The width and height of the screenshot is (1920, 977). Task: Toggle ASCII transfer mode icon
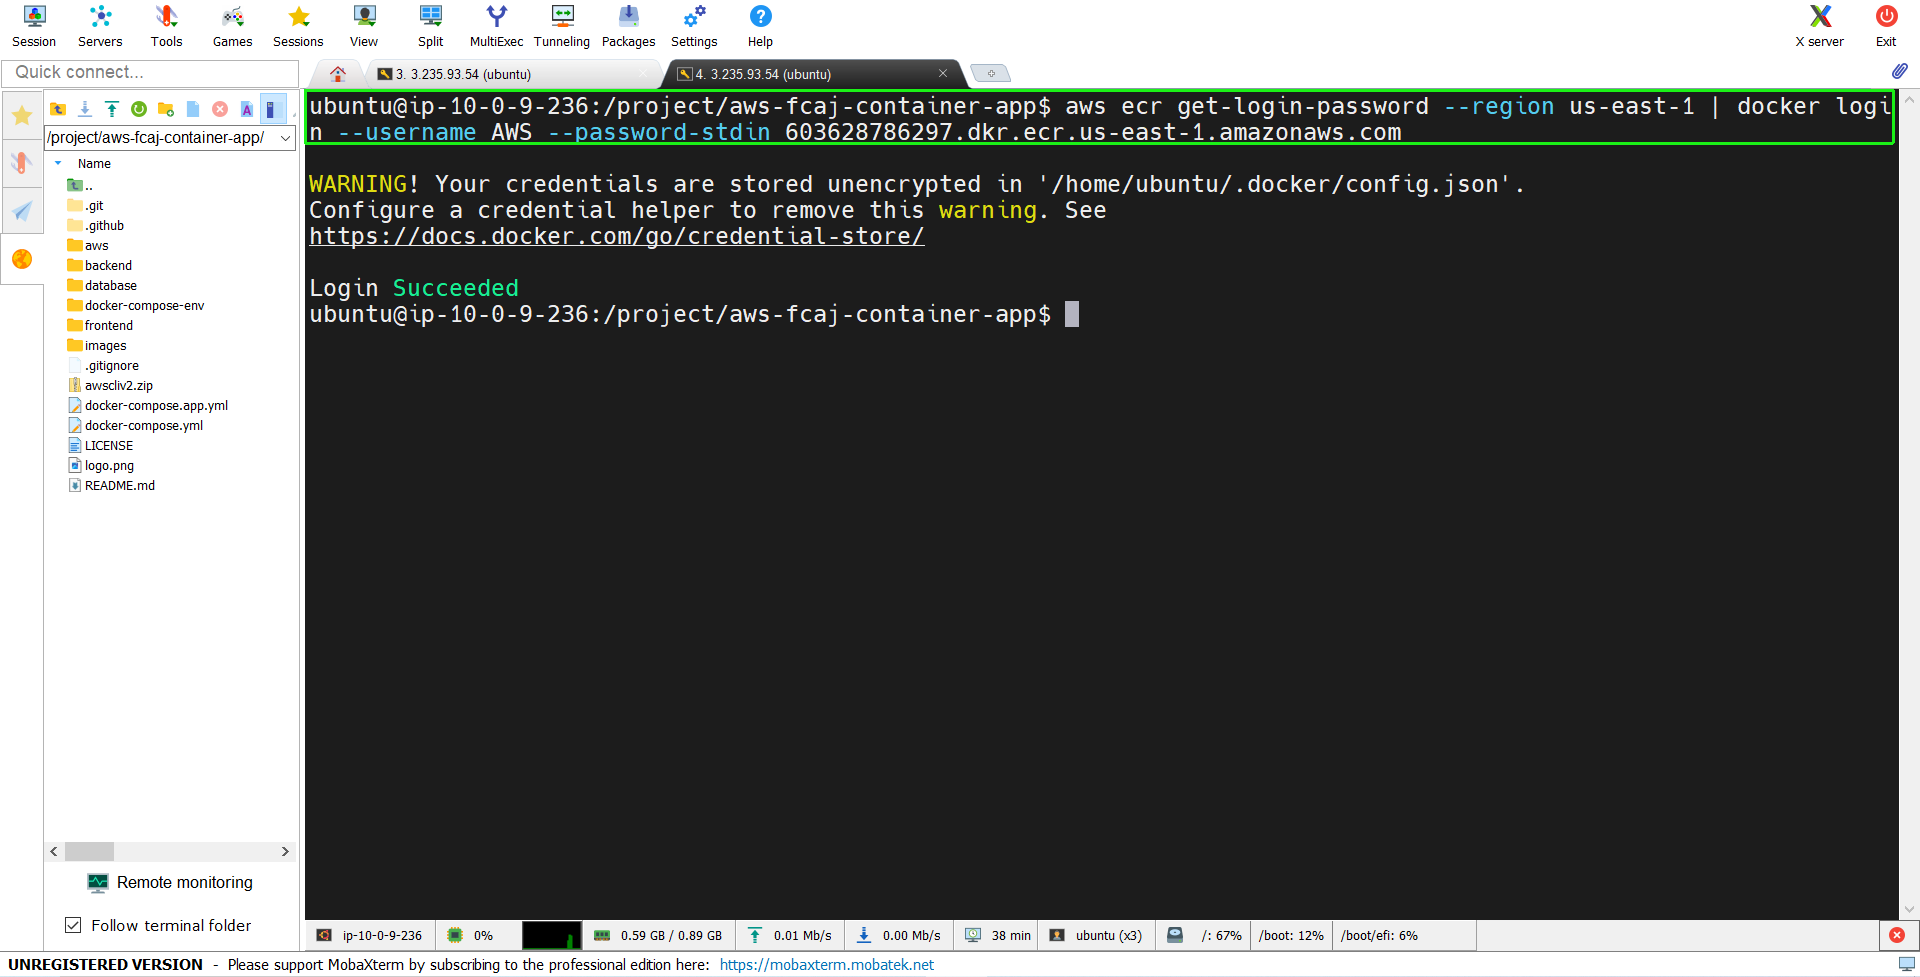click(x=247, y=109)
